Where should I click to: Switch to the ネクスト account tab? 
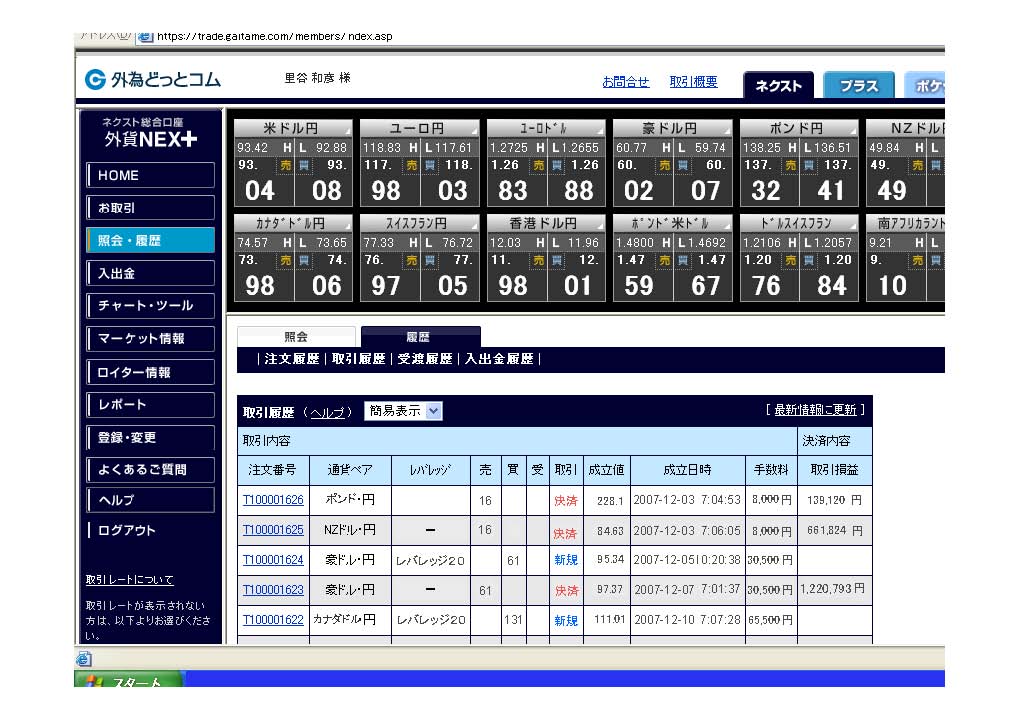(778, 85)
